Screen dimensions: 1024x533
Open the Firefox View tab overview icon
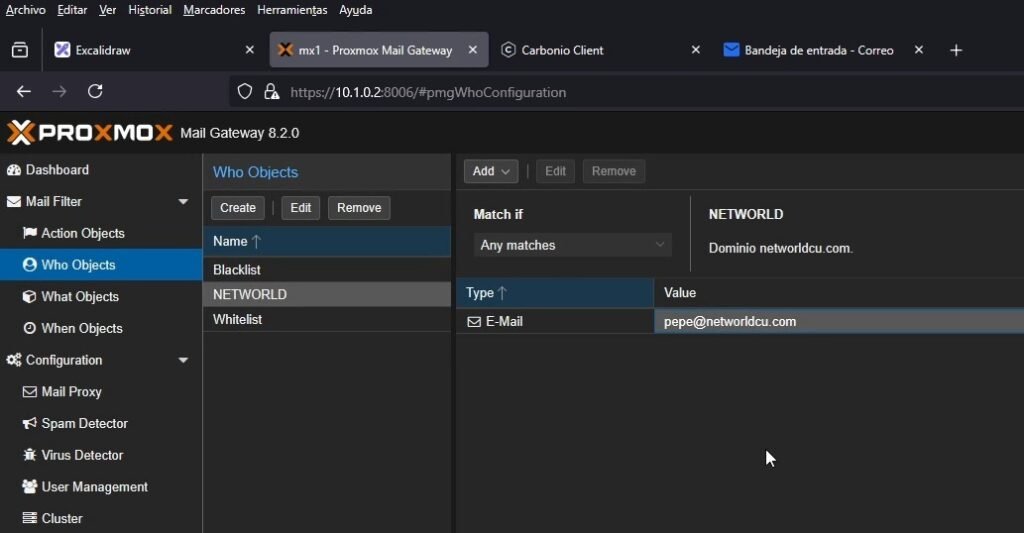point(20,50)
